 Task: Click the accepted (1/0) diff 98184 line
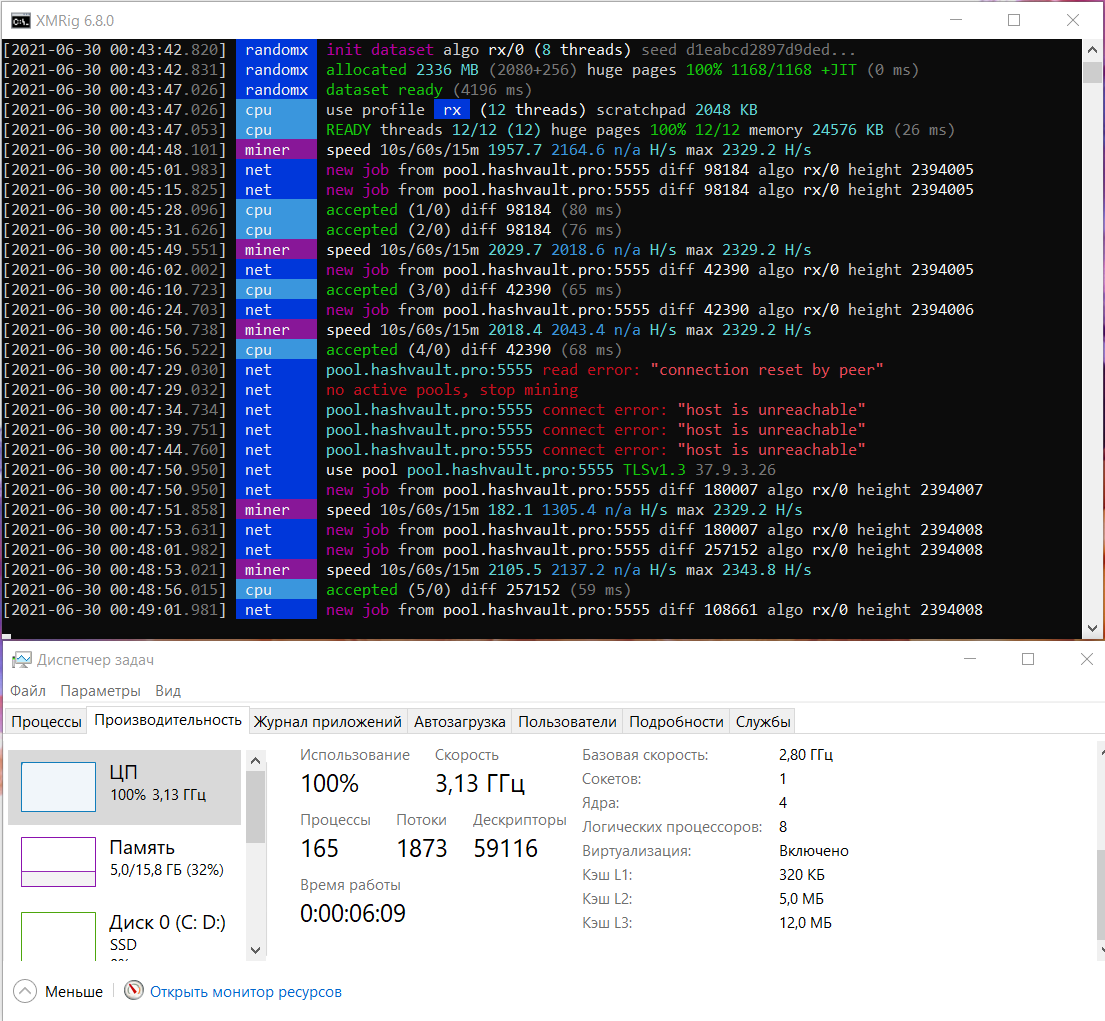[474, 210]
